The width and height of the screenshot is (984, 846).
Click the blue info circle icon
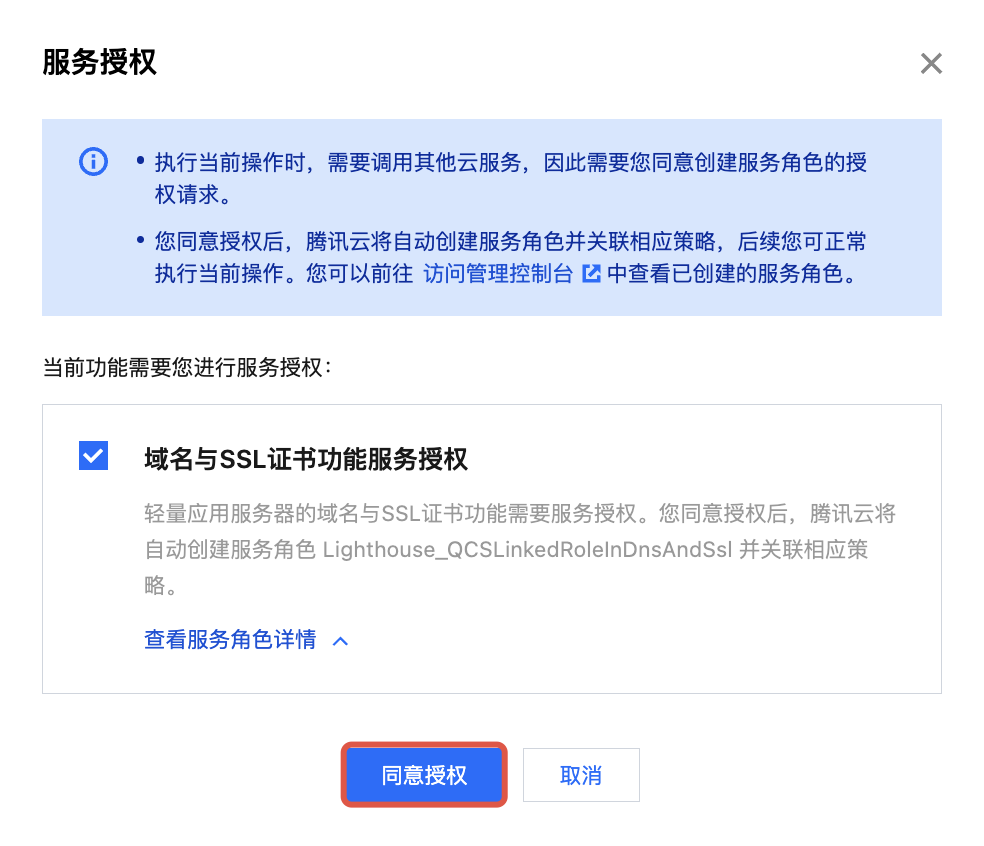click(x=94, y=162)
